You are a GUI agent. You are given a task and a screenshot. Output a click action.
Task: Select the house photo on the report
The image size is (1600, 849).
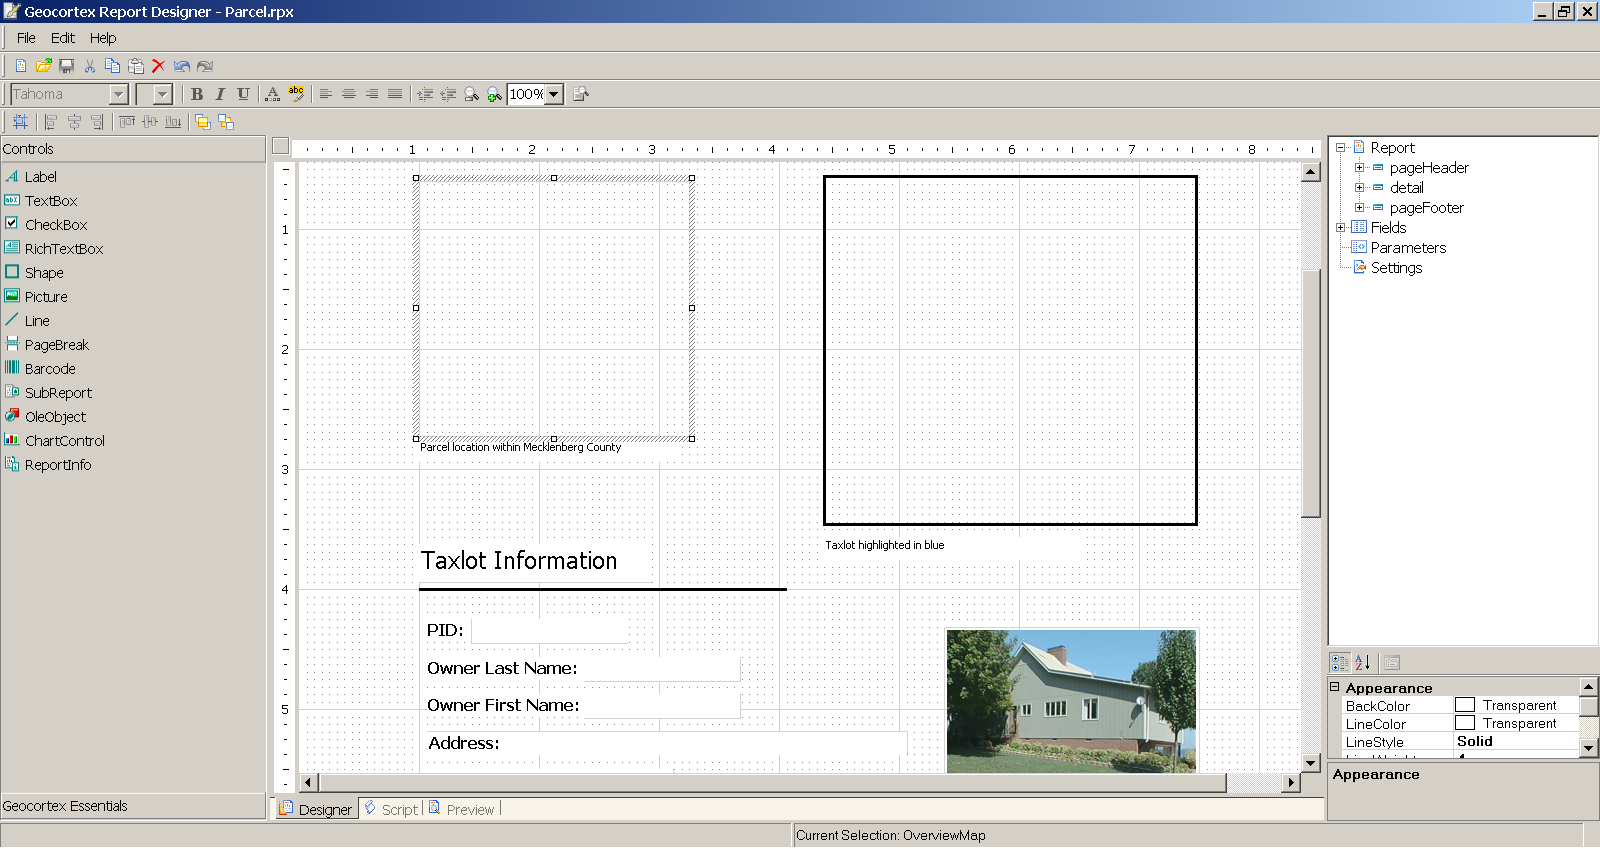[x=1071, y=700]
